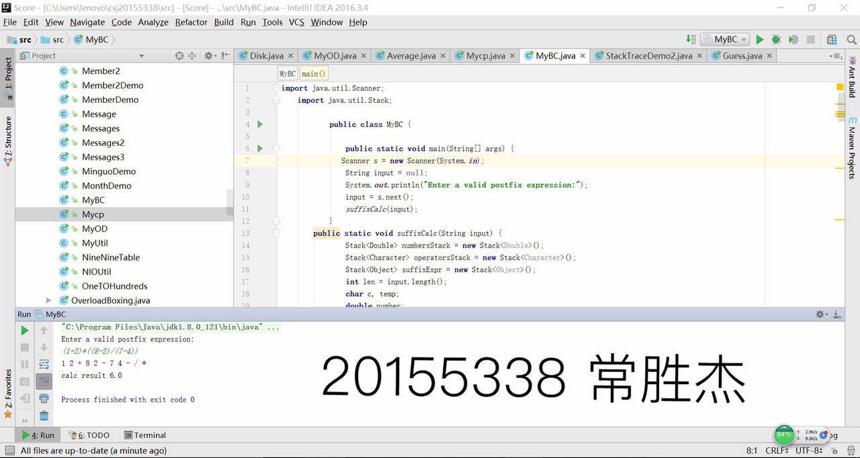Run MyBC with the green toolbar arrow
The image size is (860, 458).
[x=760, y=39]
